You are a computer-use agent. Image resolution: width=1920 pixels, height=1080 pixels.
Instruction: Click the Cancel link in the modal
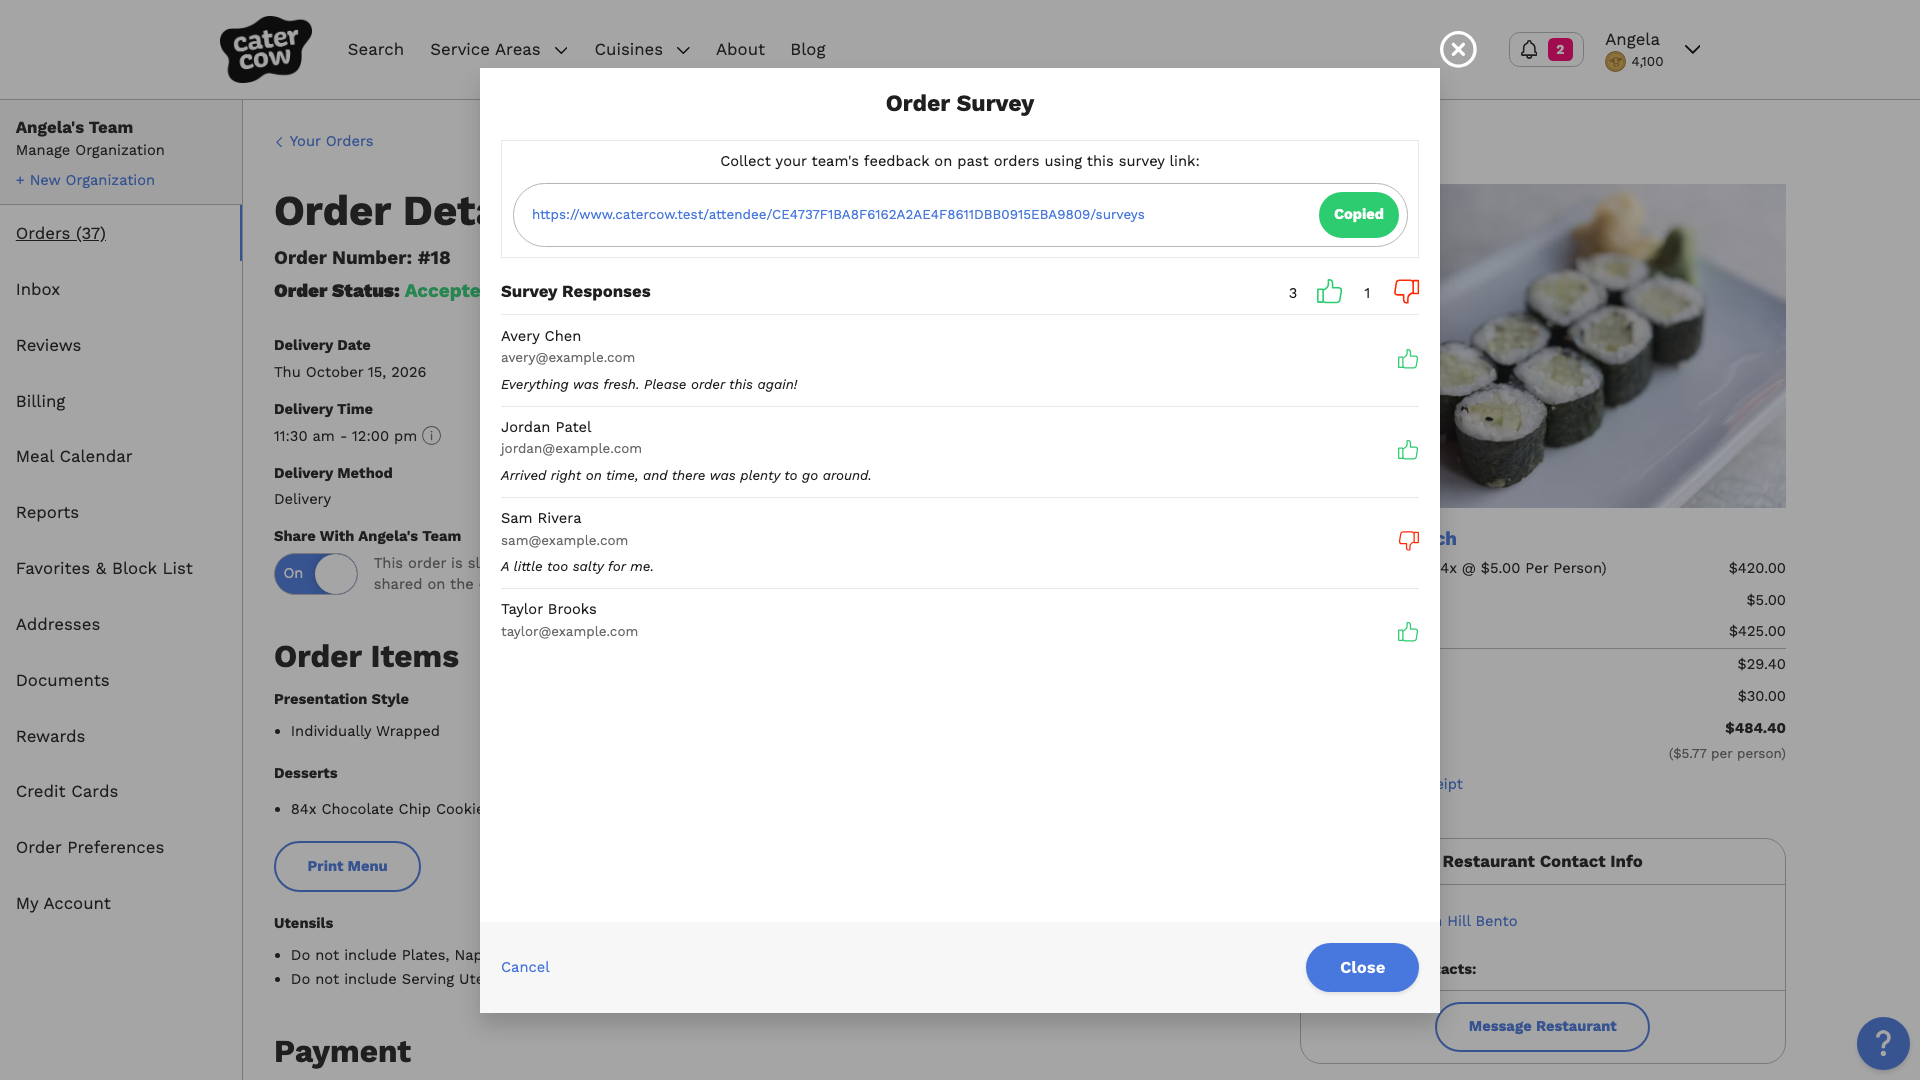(525, 967)
